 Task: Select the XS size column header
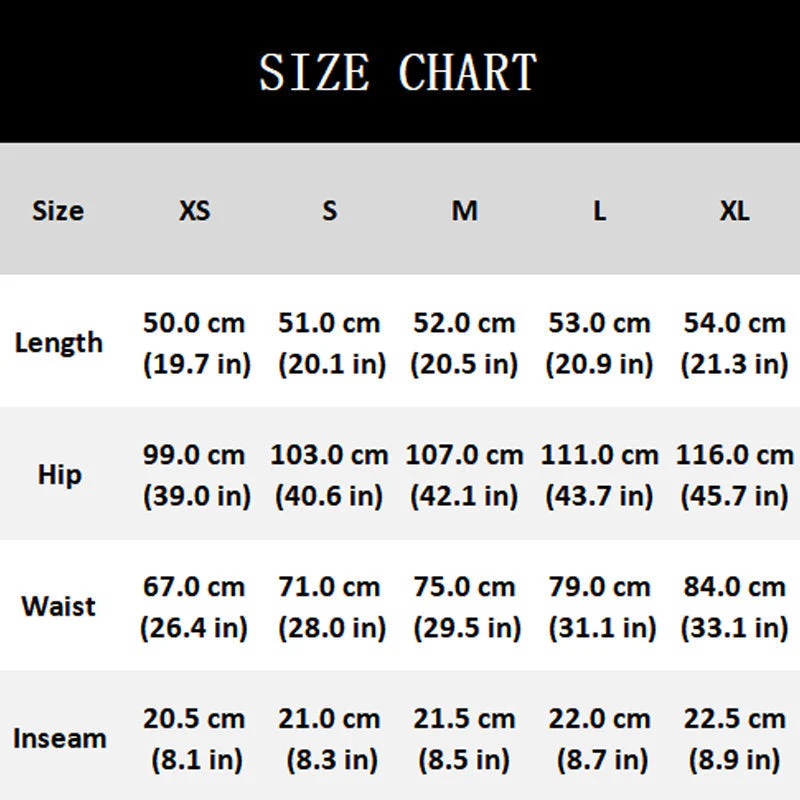tap(195, 211)
